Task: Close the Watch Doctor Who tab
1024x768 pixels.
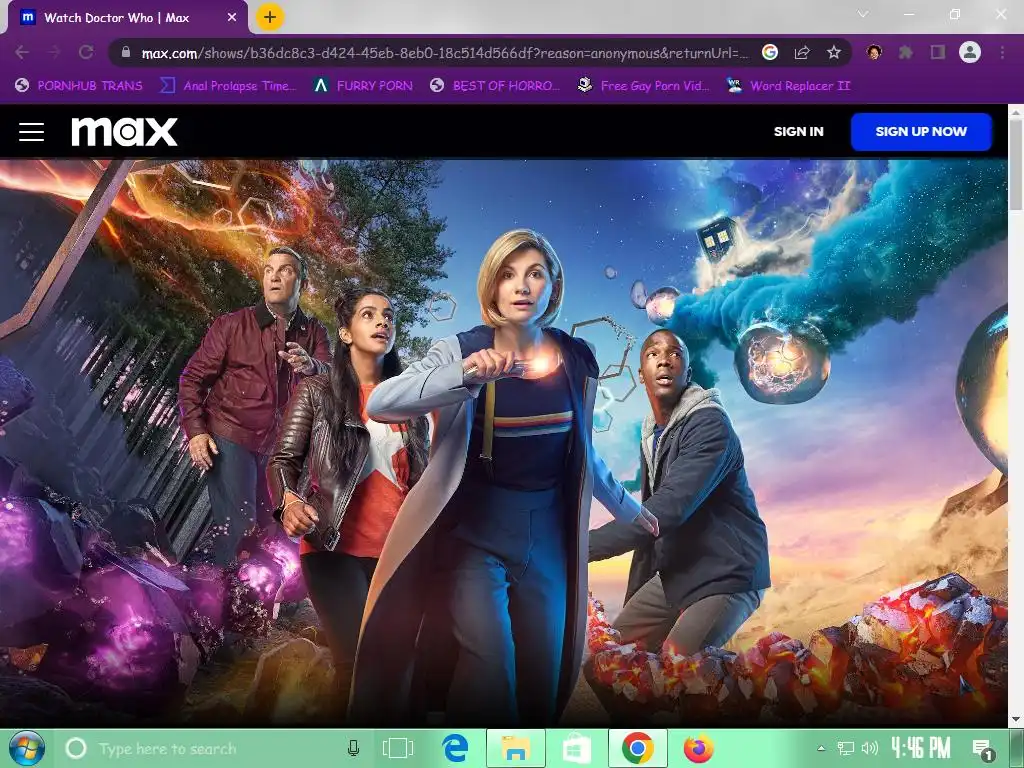Action: coord(231,18)
